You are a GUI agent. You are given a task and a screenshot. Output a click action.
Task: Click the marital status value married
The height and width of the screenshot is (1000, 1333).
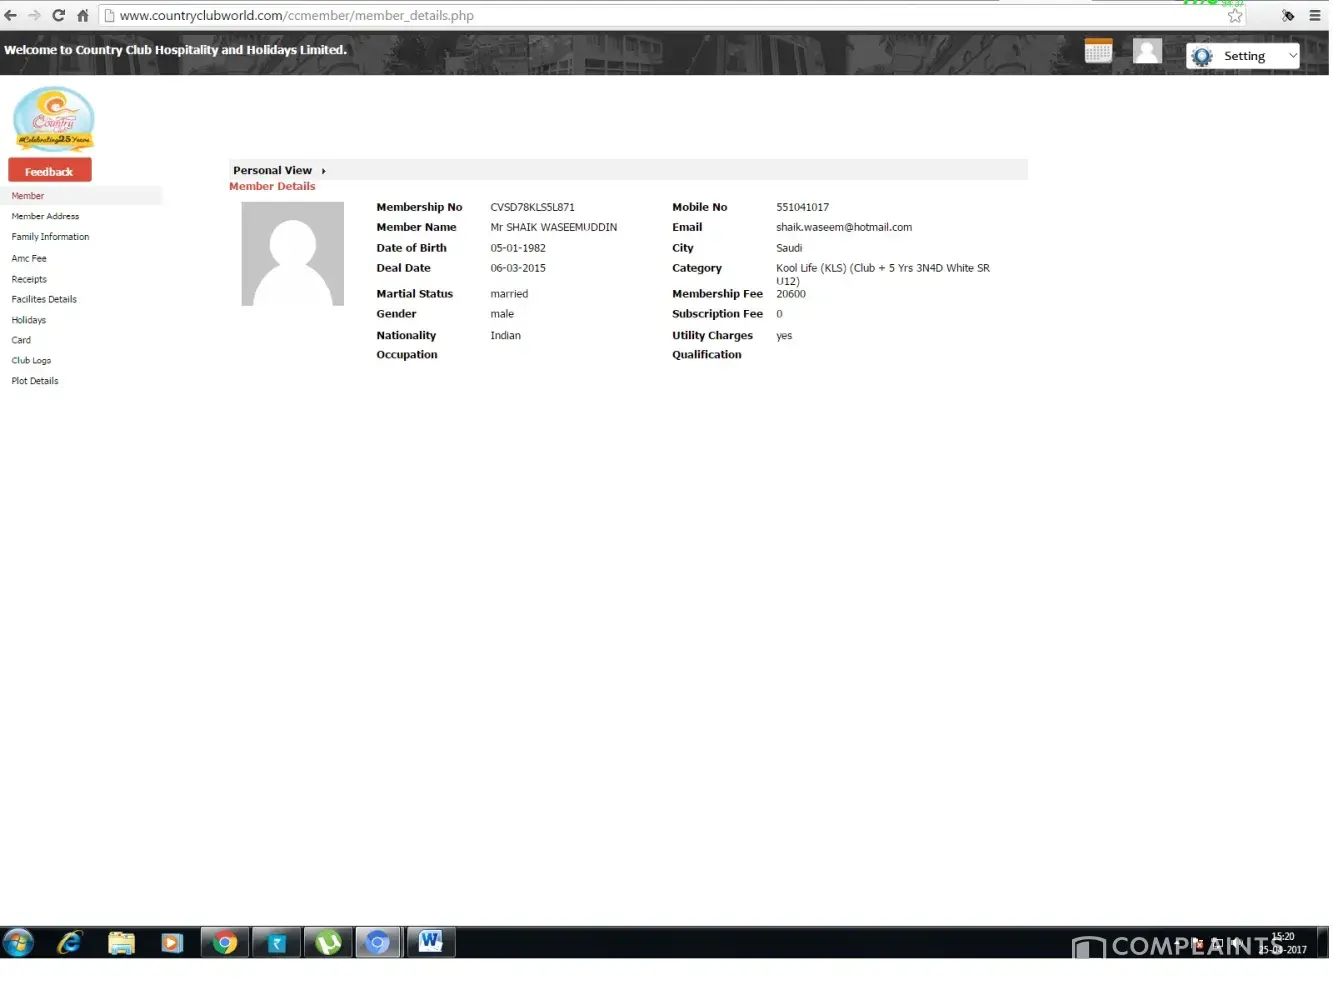(509, 294)
